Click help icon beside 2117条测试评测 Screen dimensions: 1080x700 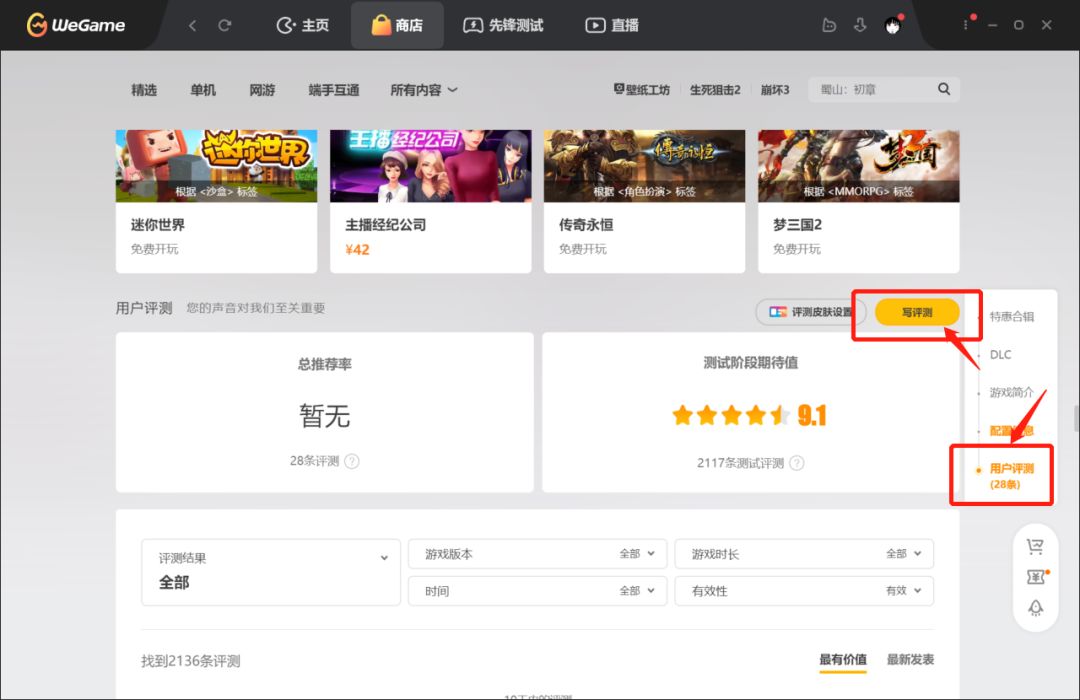(797, 463)
